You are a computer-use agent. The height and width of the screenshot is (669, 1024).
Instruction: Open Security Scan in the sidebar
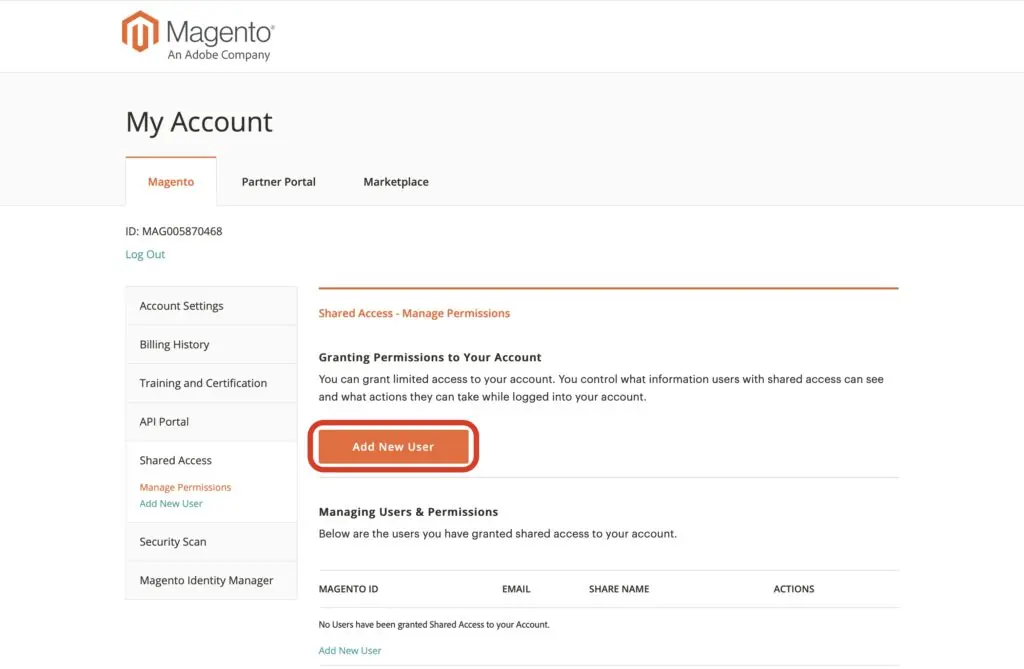[x=211, y=542]
